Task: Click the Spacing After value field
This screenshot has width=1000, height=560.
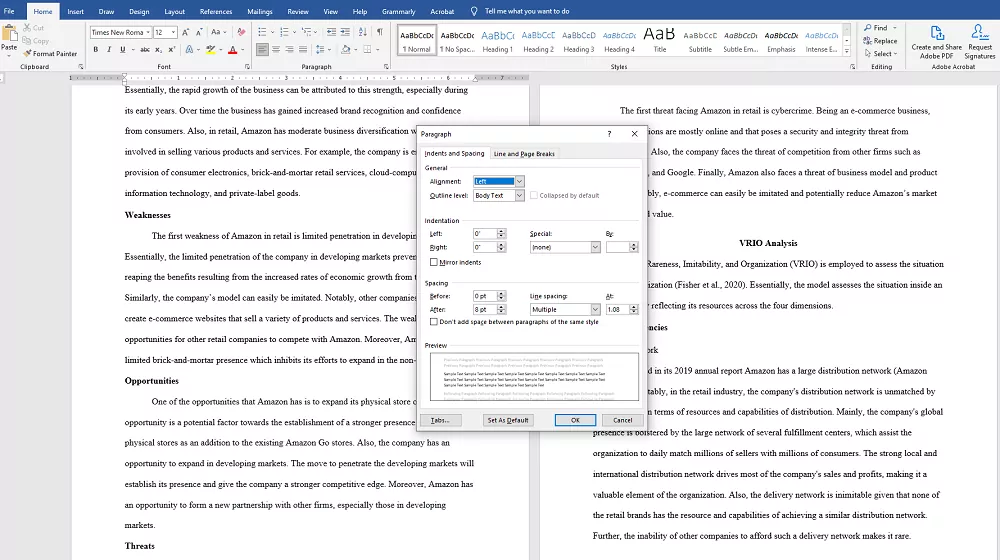Action: coord(485,309)
